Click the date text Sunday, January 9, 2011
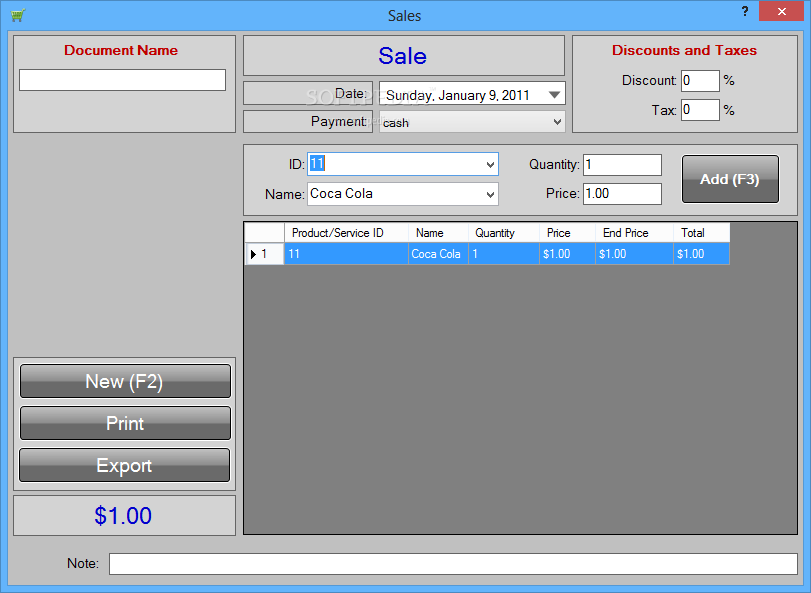Screen dimensions: 811x593 [x=458, y=96]
